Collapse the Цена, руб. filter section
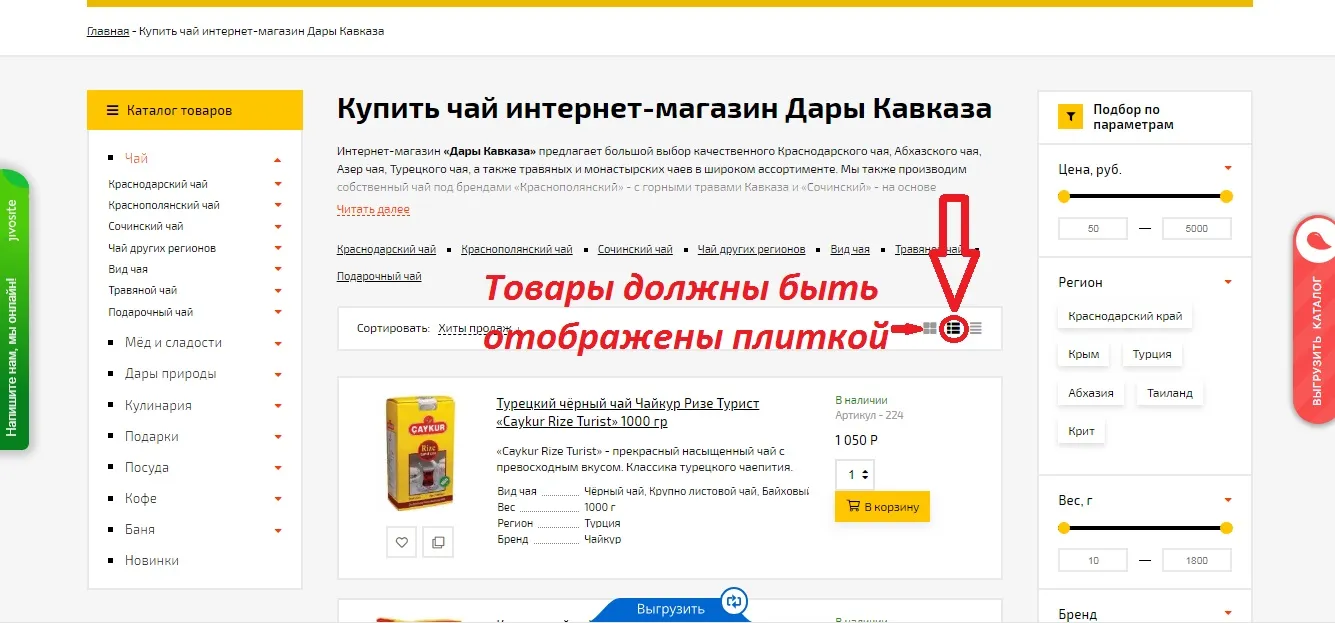Viewport: 1335px width, 623px height. click(1228, 169)
